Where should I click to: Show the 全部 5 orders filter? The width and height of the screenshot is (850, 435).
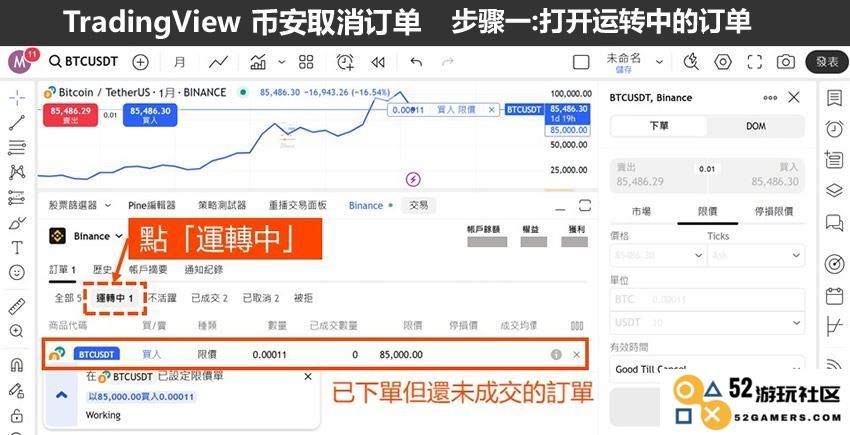(x=67, y=298)
